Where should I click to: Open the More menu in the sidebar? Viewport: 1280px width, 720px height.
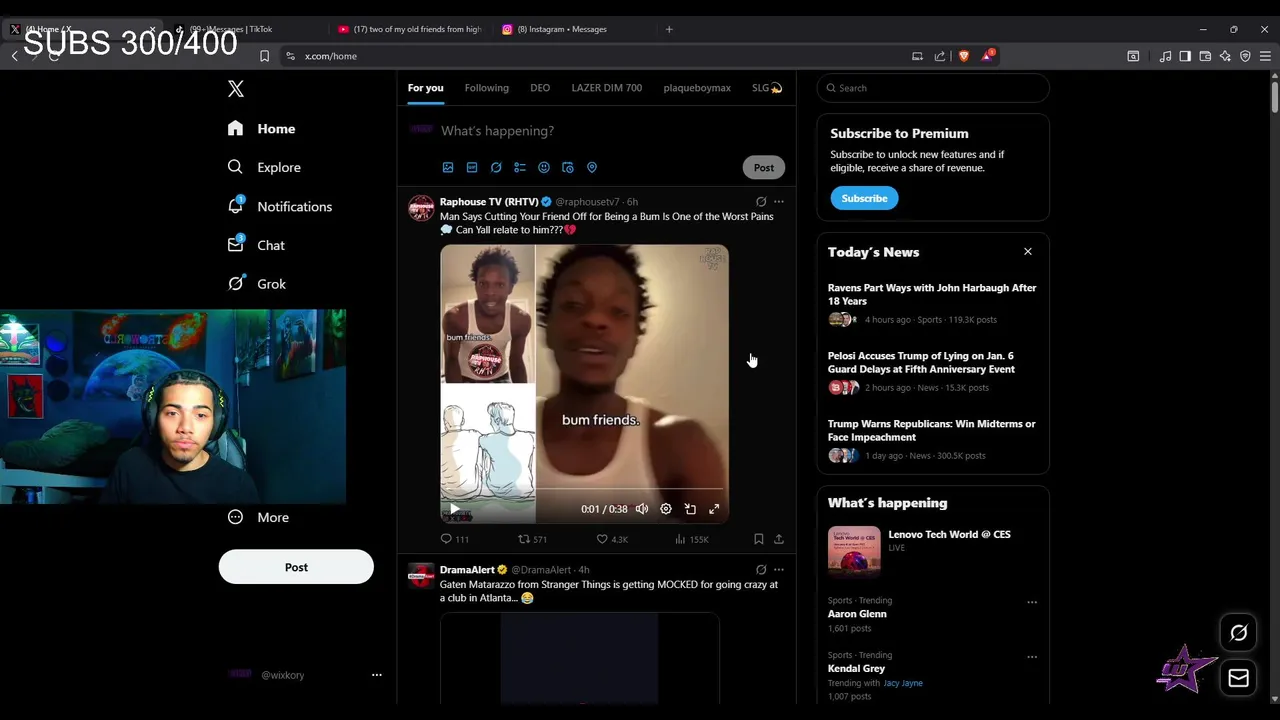(x=258, y=517)
